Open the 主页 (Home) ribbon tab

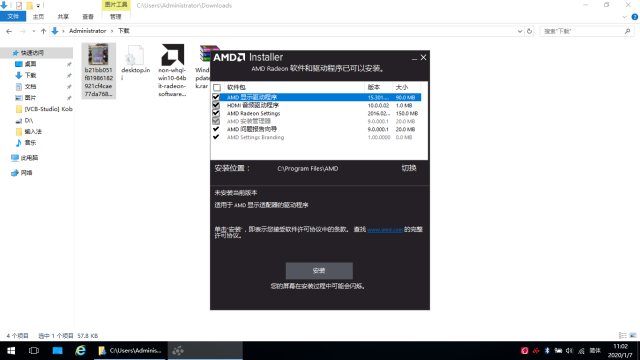pos(38,16)
